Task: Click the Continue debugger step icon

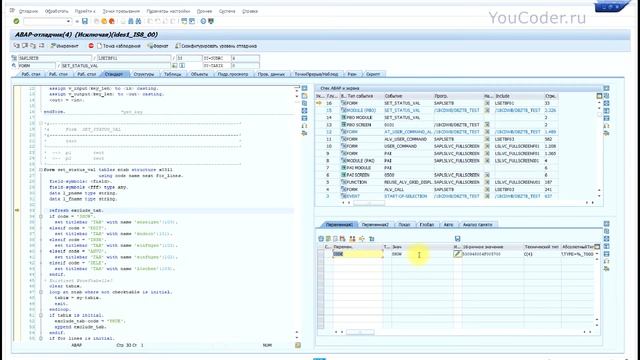Action: 41,46
